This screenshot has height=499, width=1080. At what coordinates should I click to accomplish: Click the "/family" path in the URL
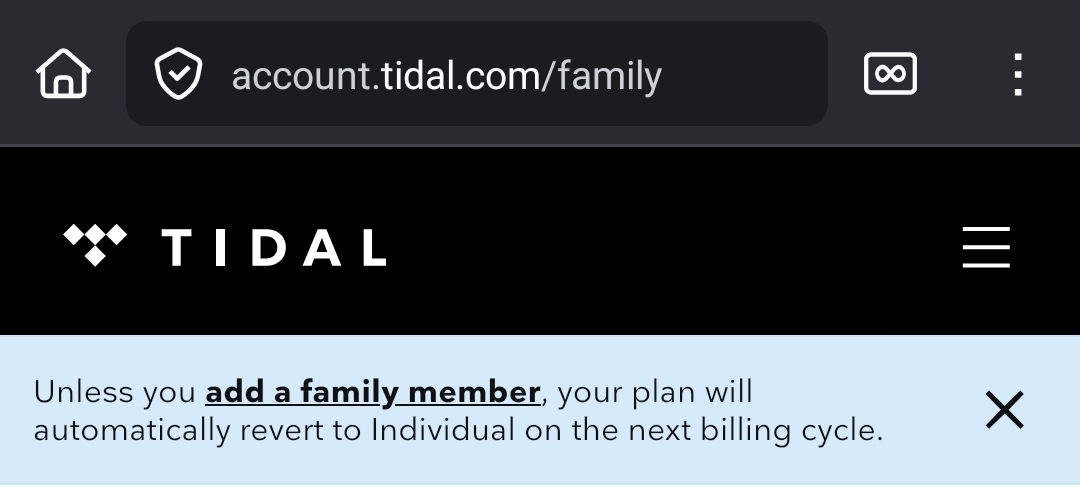[x=601, y=76]
